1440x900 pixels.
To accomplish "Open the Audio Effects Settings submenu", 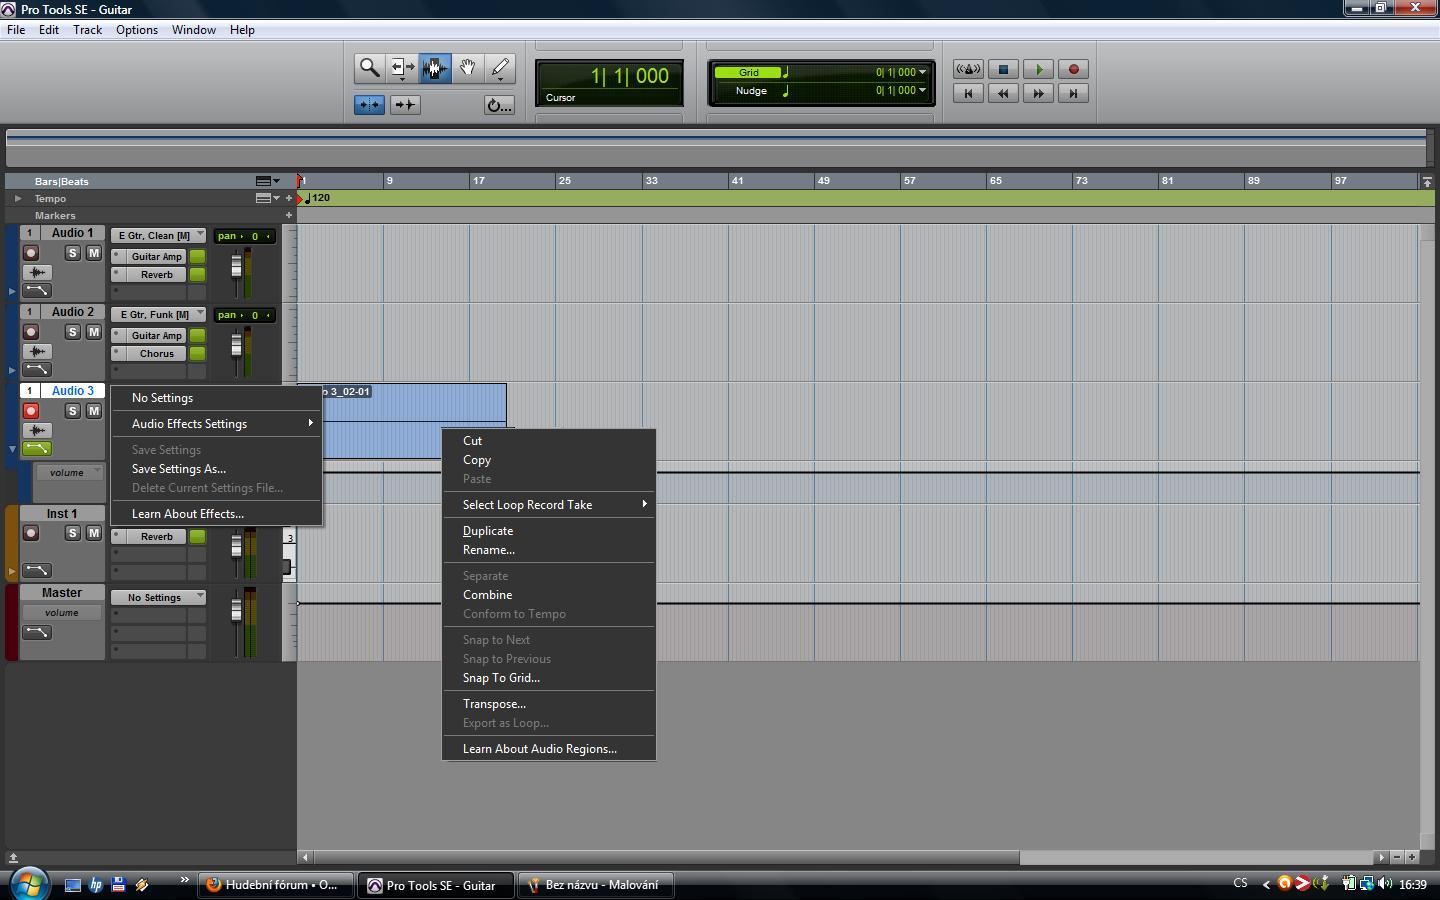I will [217, 424].
